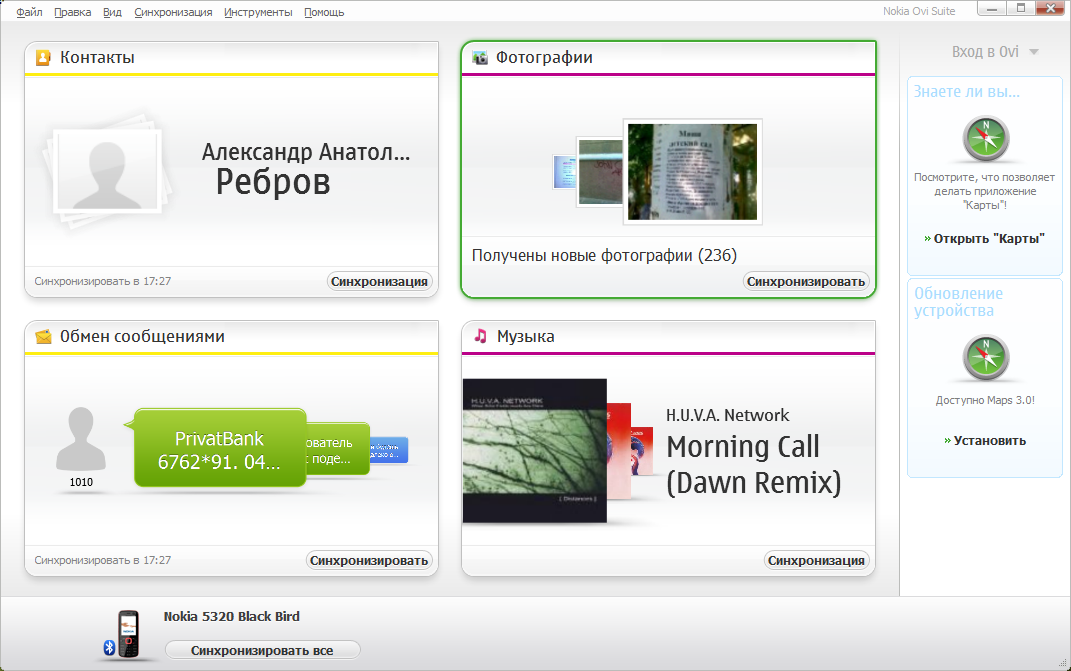1071x671 pixels.
Task: Click the 'Установить' link
Action: [990, 441]
